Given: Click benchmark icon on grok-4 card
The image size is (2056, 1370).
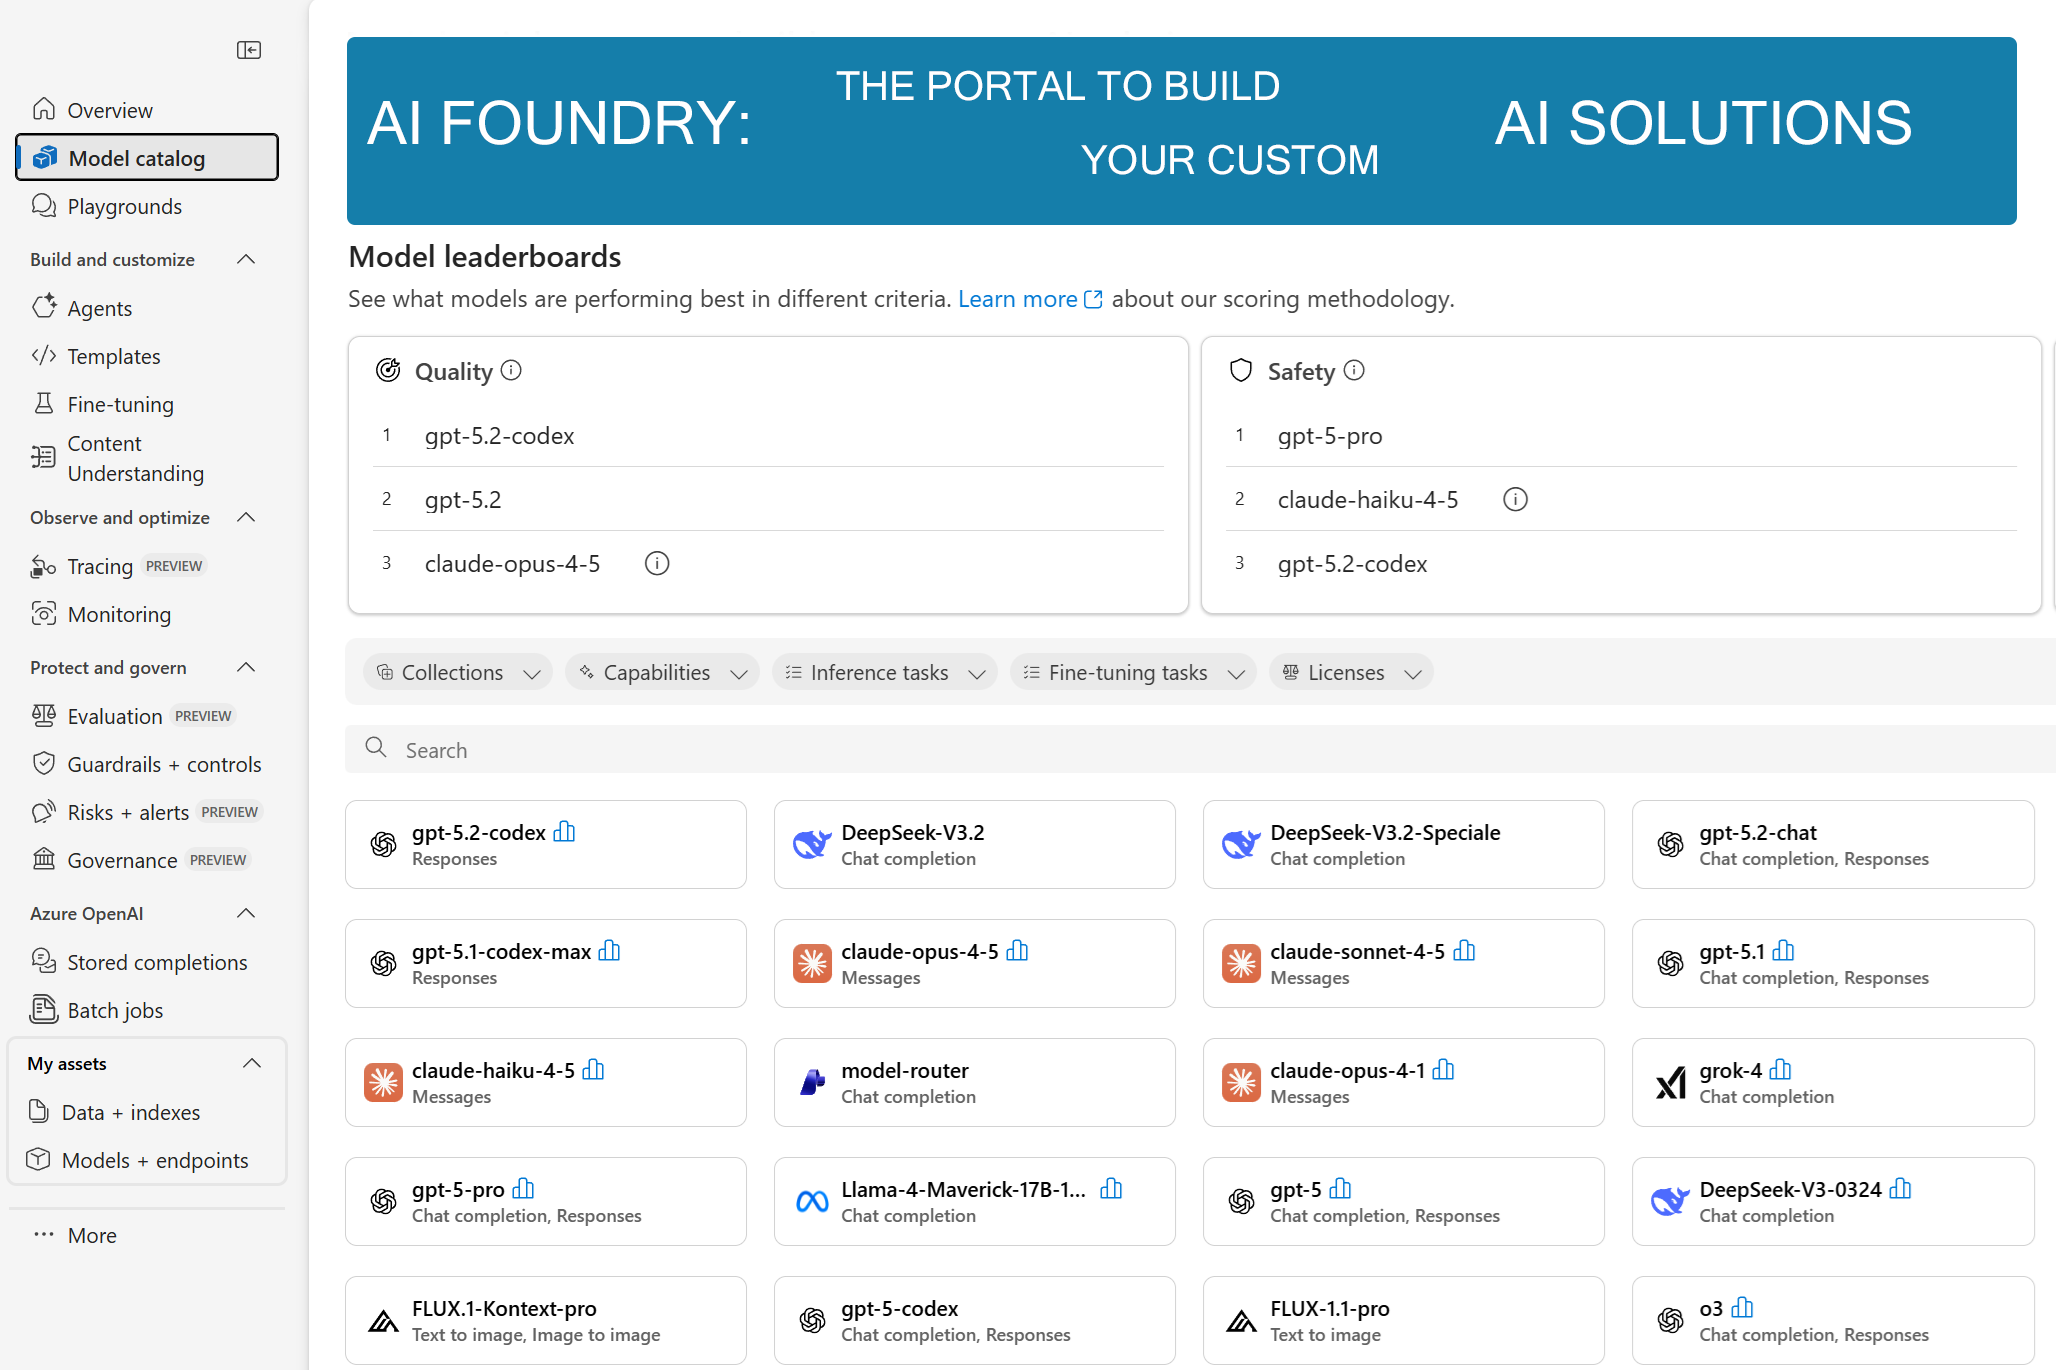Looking at the screenshot, I should point(1780,1069).
